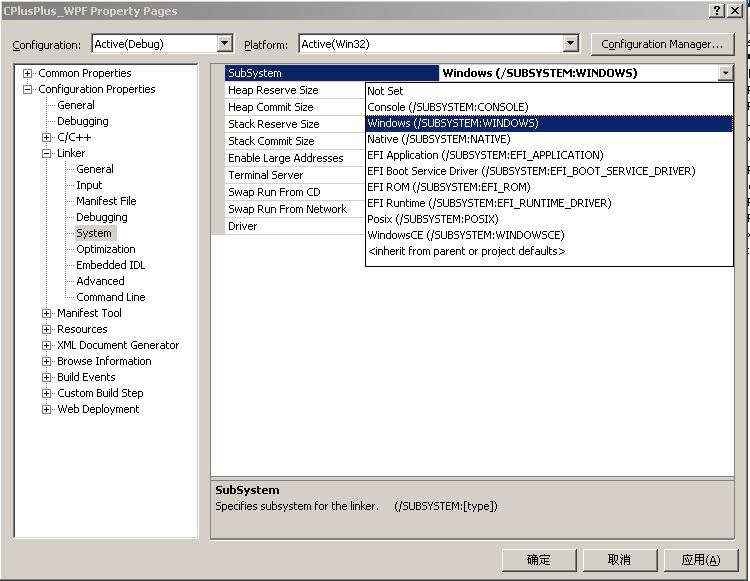This screenshot has height=581, width=750.
Task: Expand the XML Document Generator node
Action: [46, 345]
